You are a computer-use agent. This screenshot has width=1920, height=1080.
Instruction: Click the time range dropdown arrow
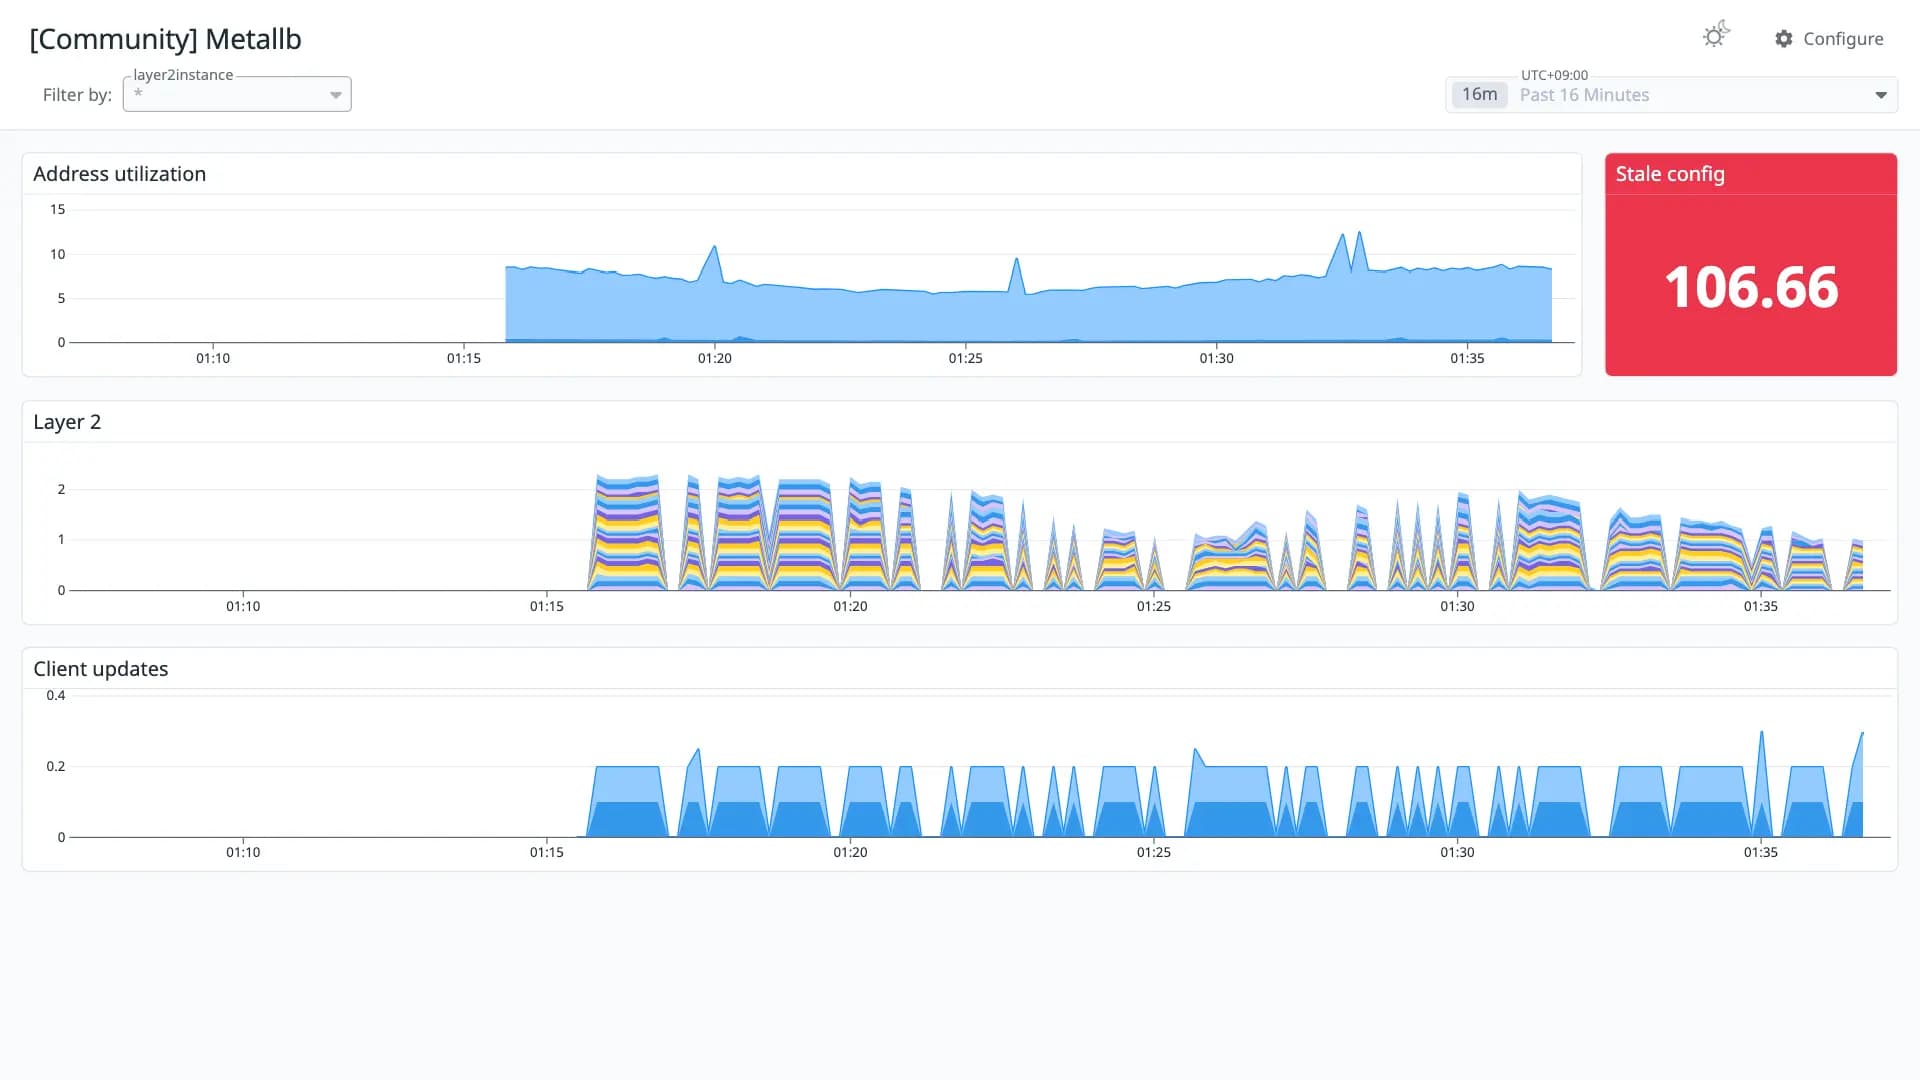[1881, 95]
